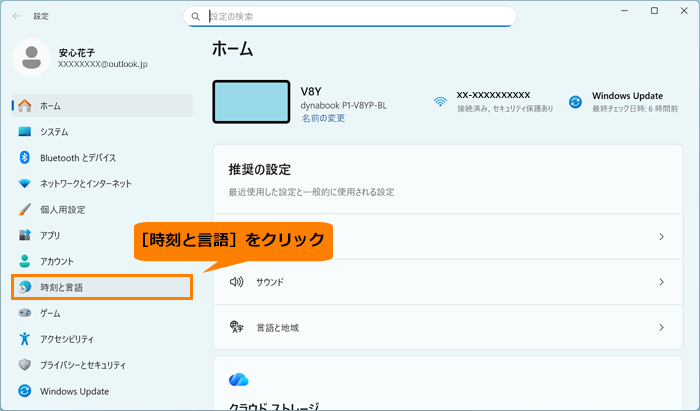This screenshot has height=411, width=700.
Task: Open Windows Update in the sidebar
Action: click(x=102, y=391)
